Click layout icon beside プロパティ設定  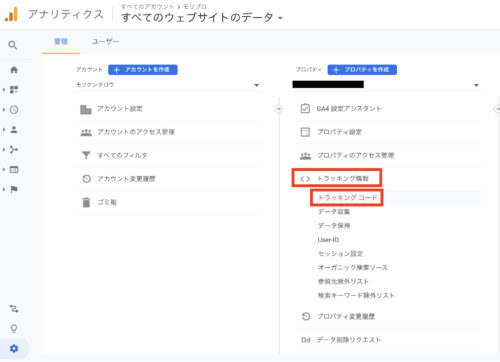(x=305, y=132)
